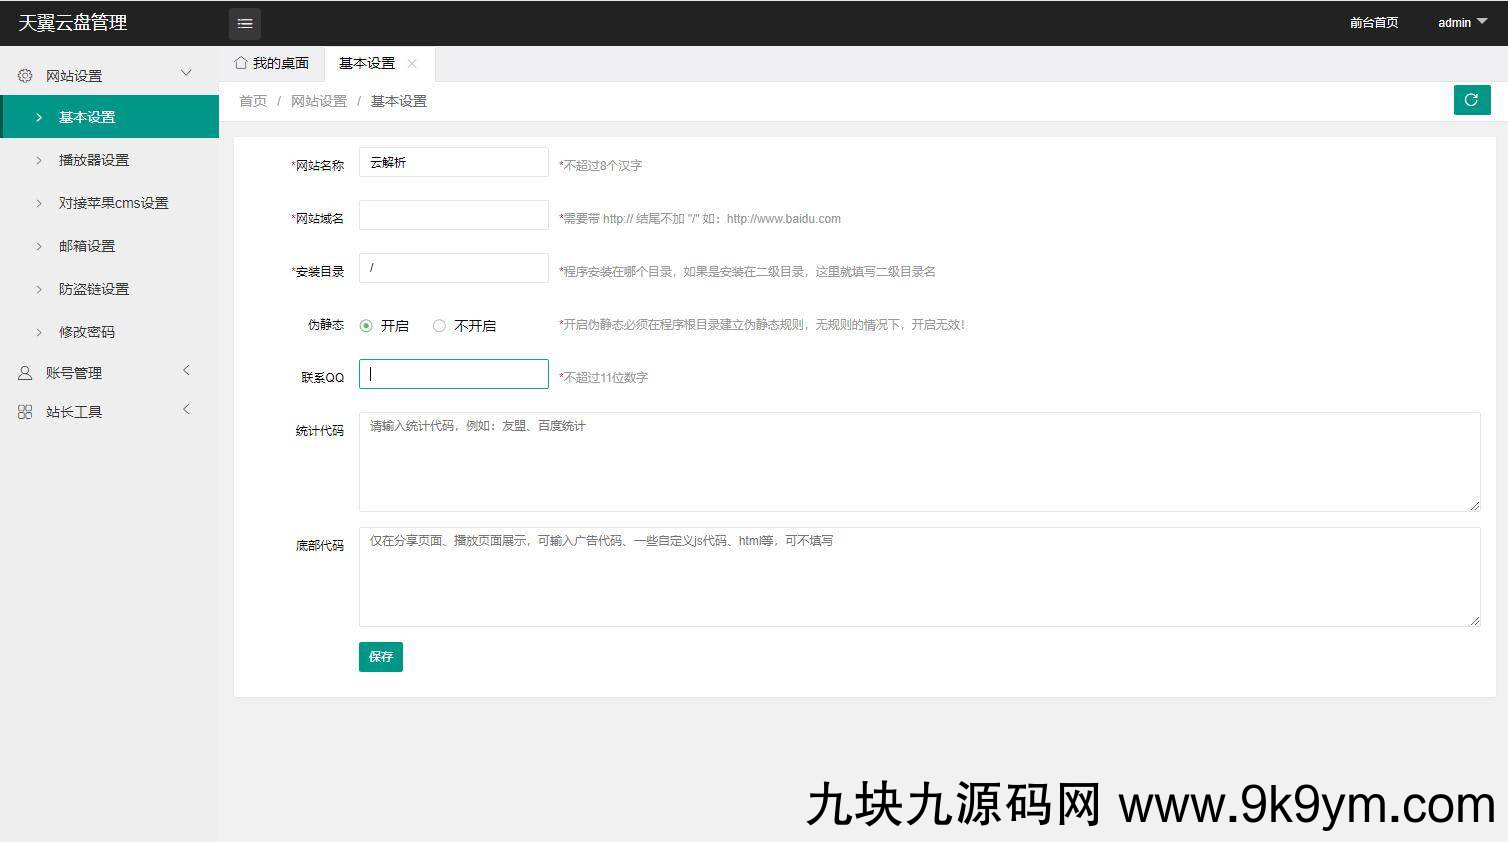Click the grid icon beside 站长工具
Screen dimensions: 1508x842
coord(25,412)
